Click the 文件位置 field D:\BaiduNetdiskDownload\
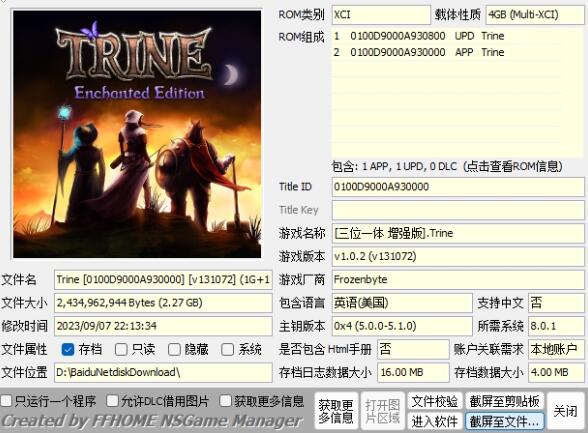 tap(163, 373)
